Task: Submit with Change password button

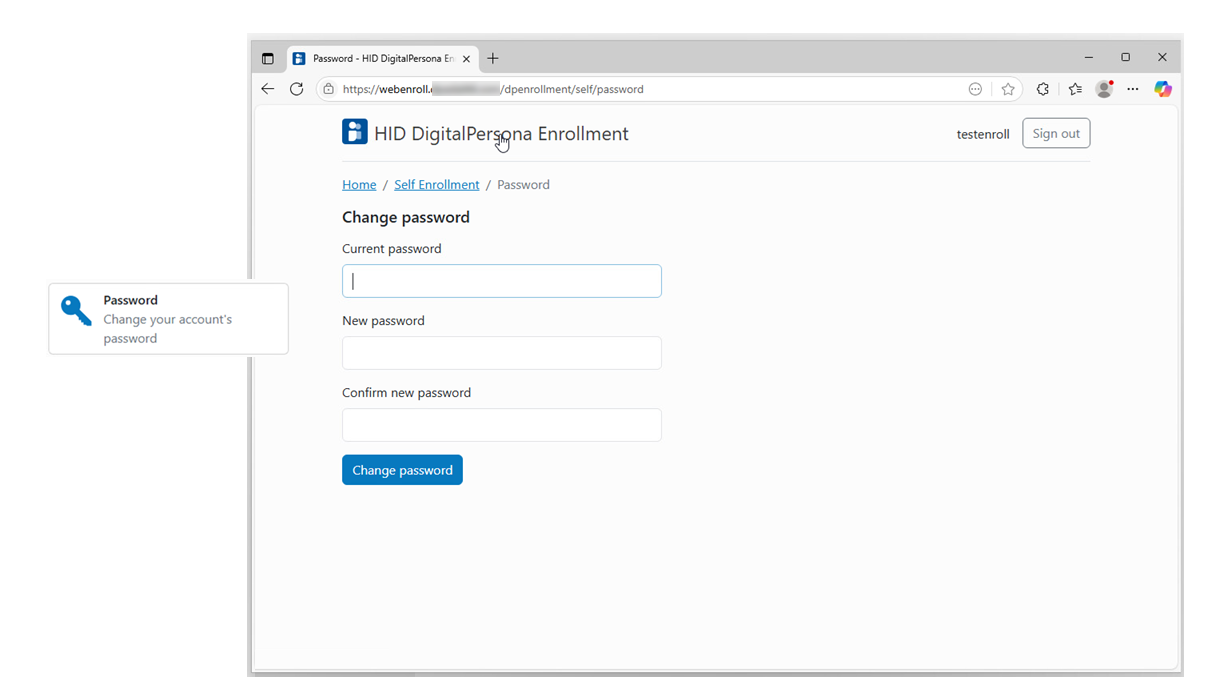Action: [402, 470]
